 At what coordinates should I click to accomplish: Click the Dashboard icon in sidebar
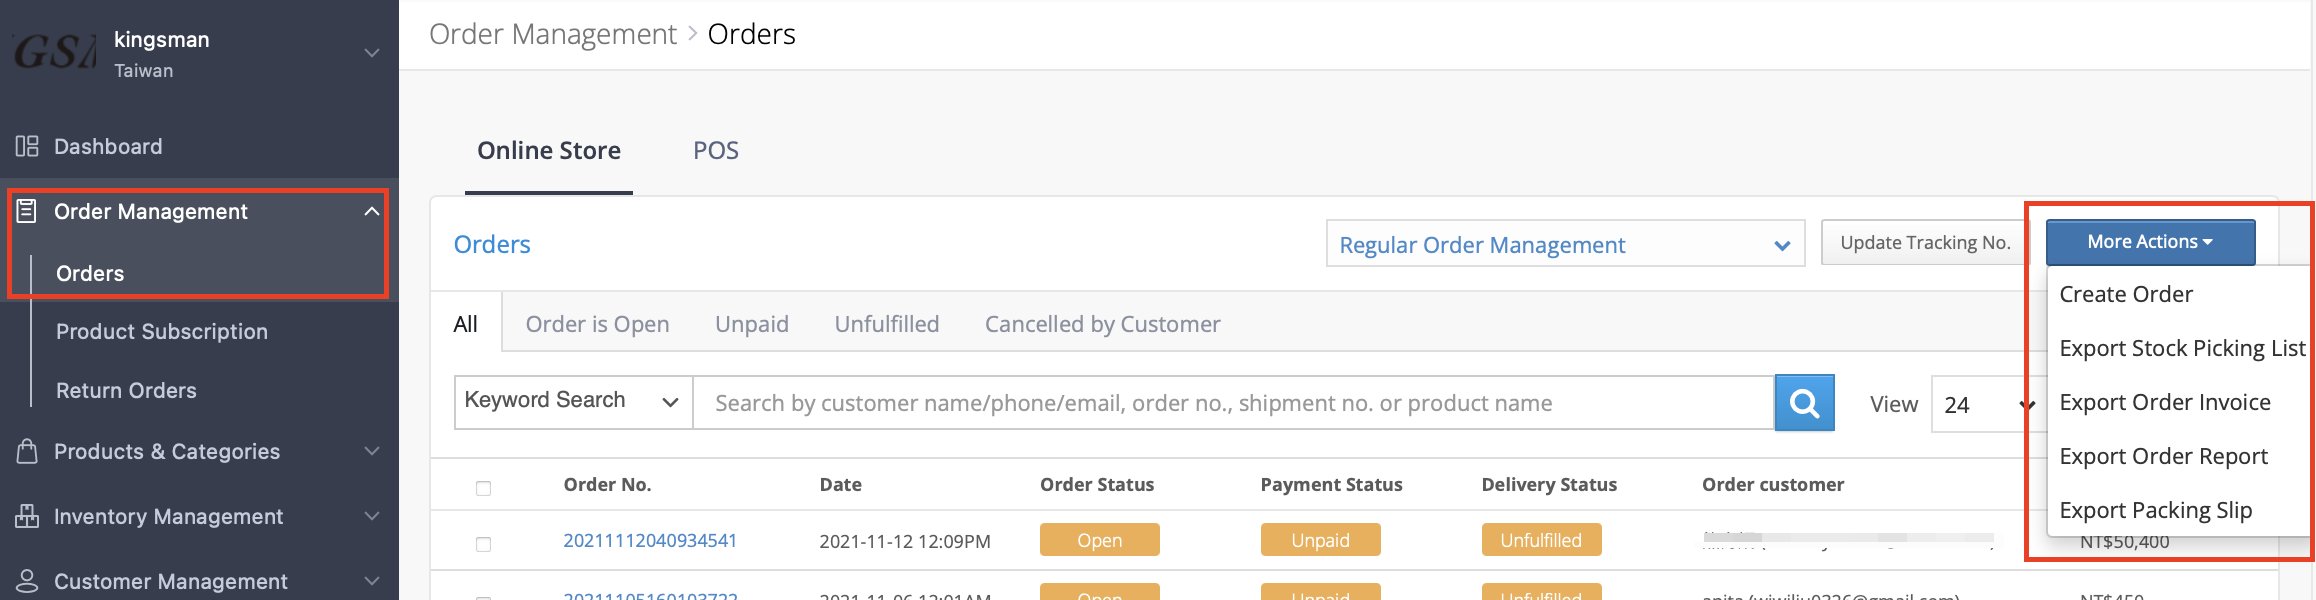tap(27, 146)
